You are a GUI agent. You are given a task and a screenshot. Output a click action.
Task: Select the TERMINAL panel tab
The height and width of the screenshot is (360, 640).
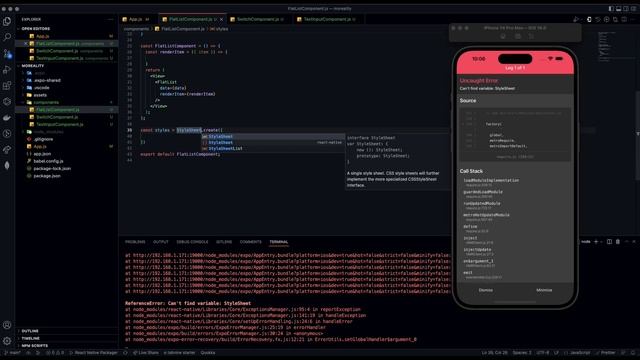(278, 242)
